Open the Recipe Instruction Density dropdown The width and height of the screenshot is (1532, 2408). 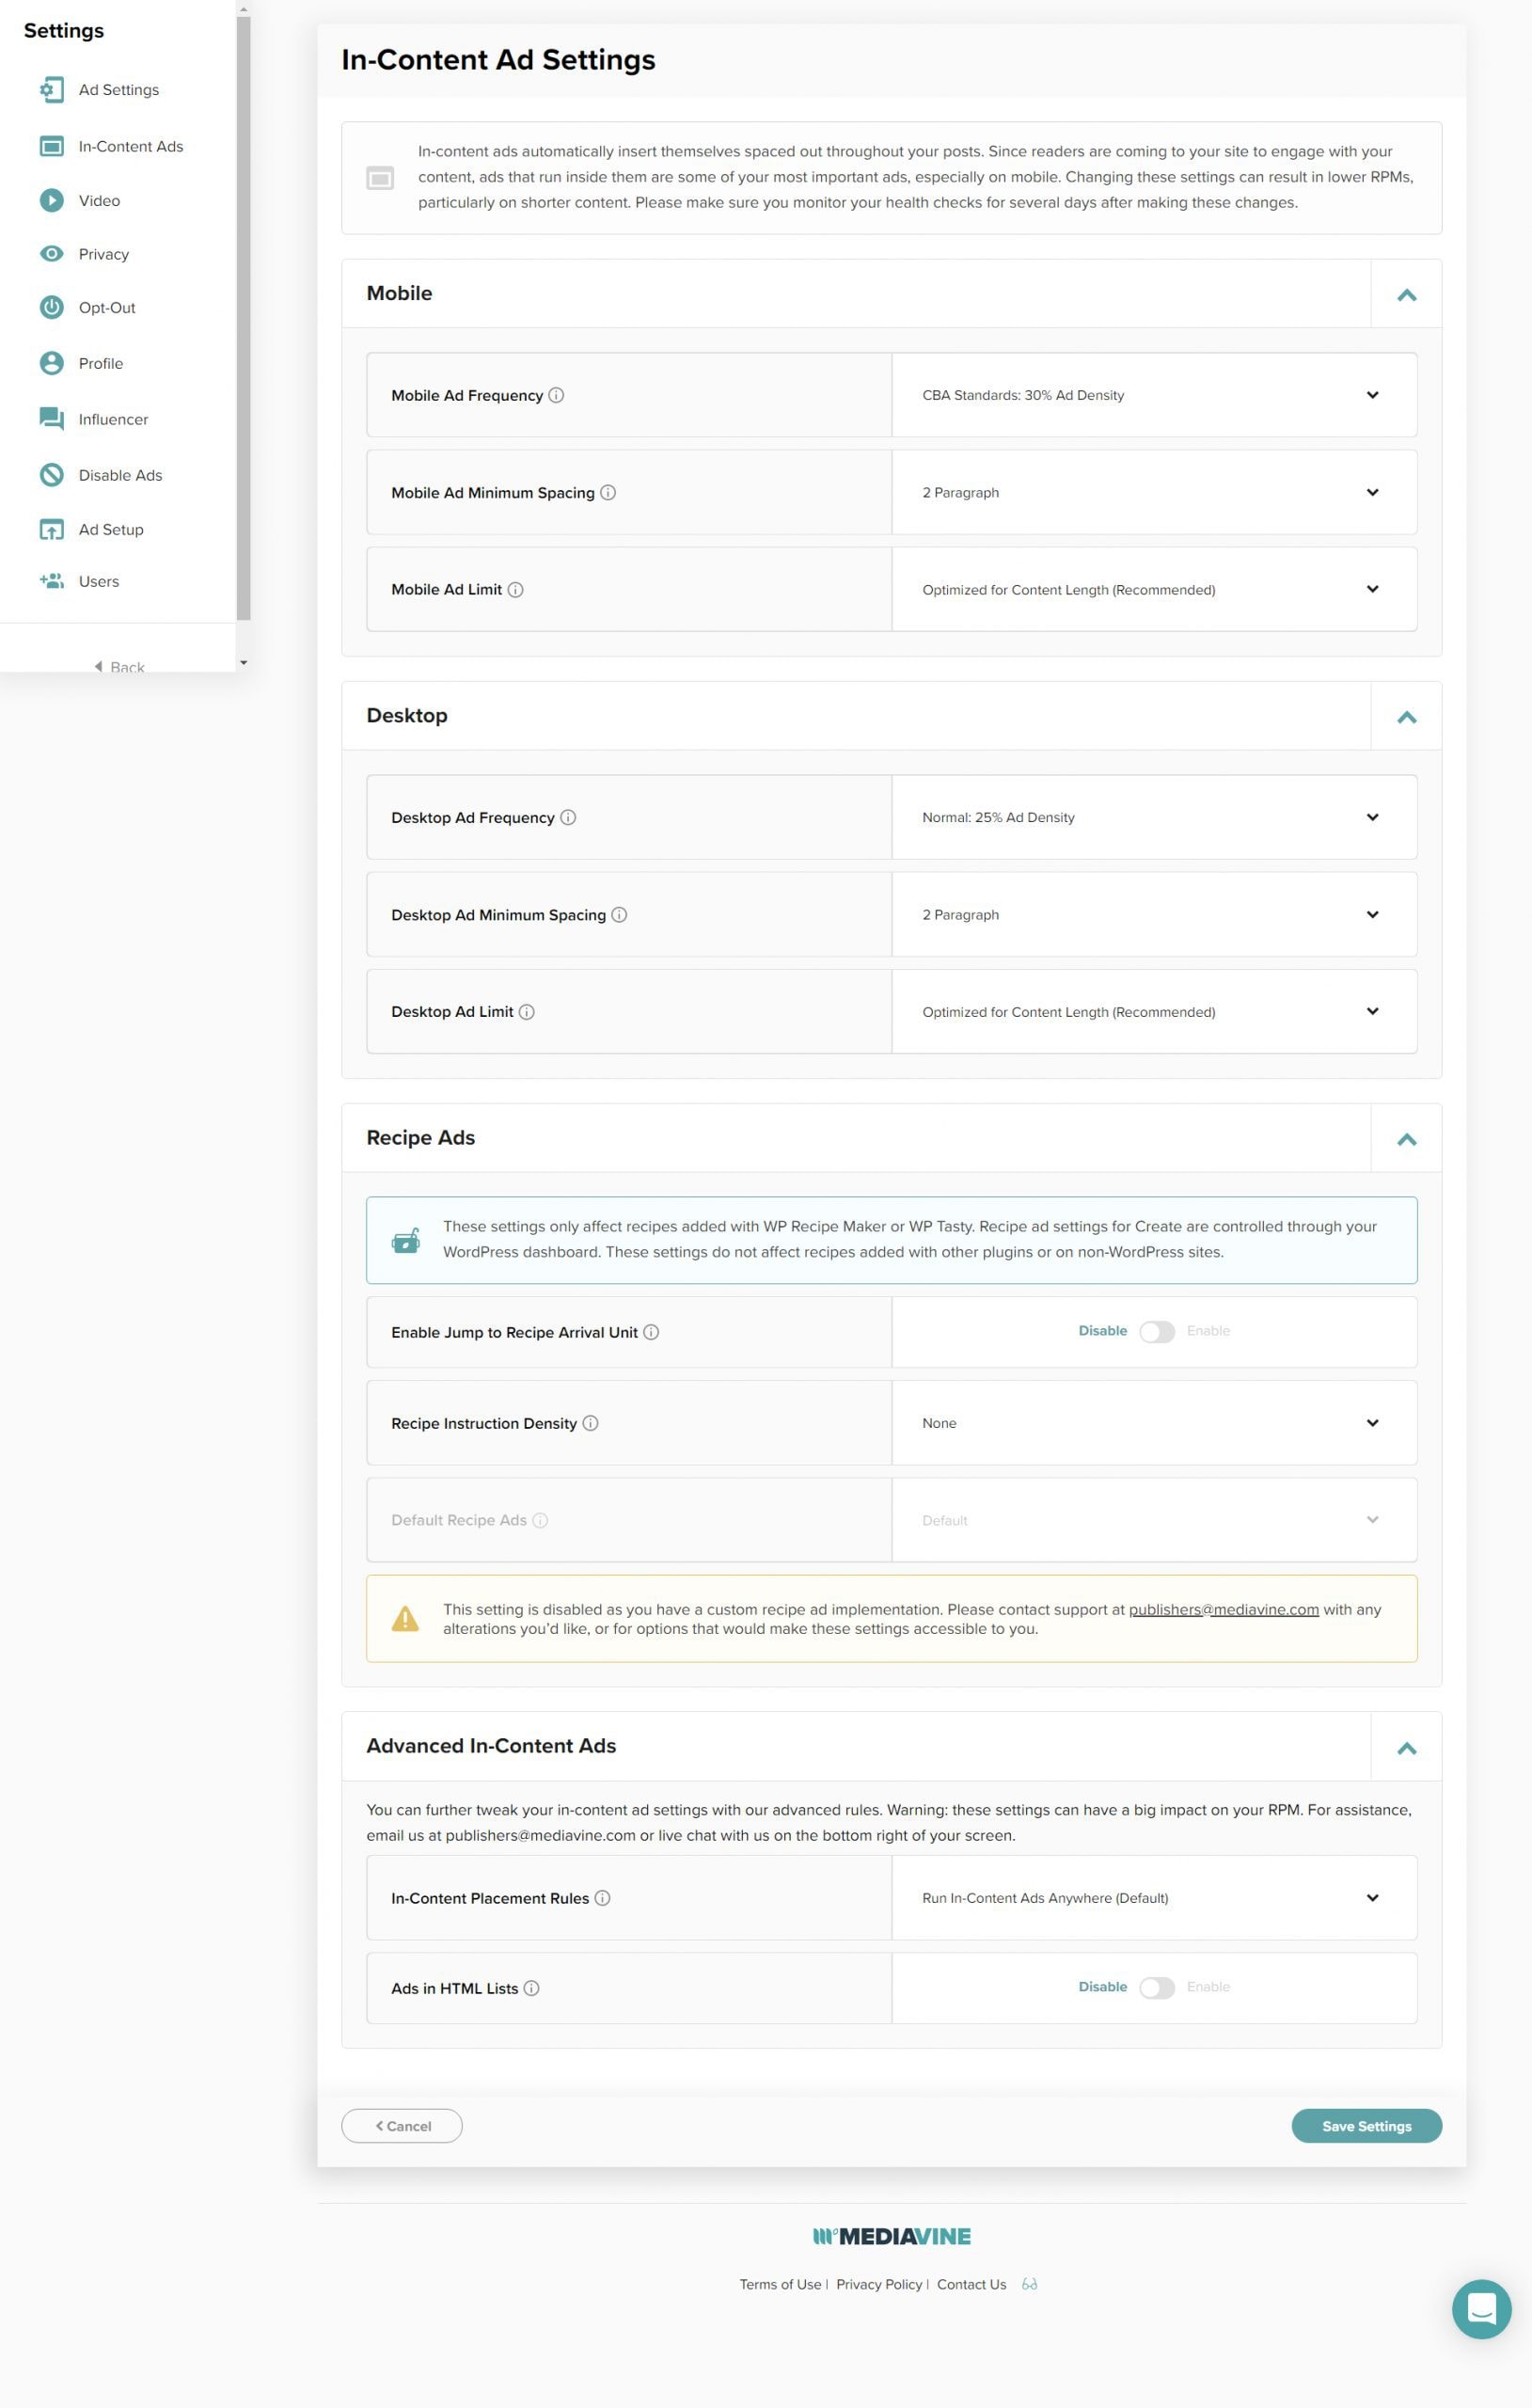[x=1154, y=1423]
